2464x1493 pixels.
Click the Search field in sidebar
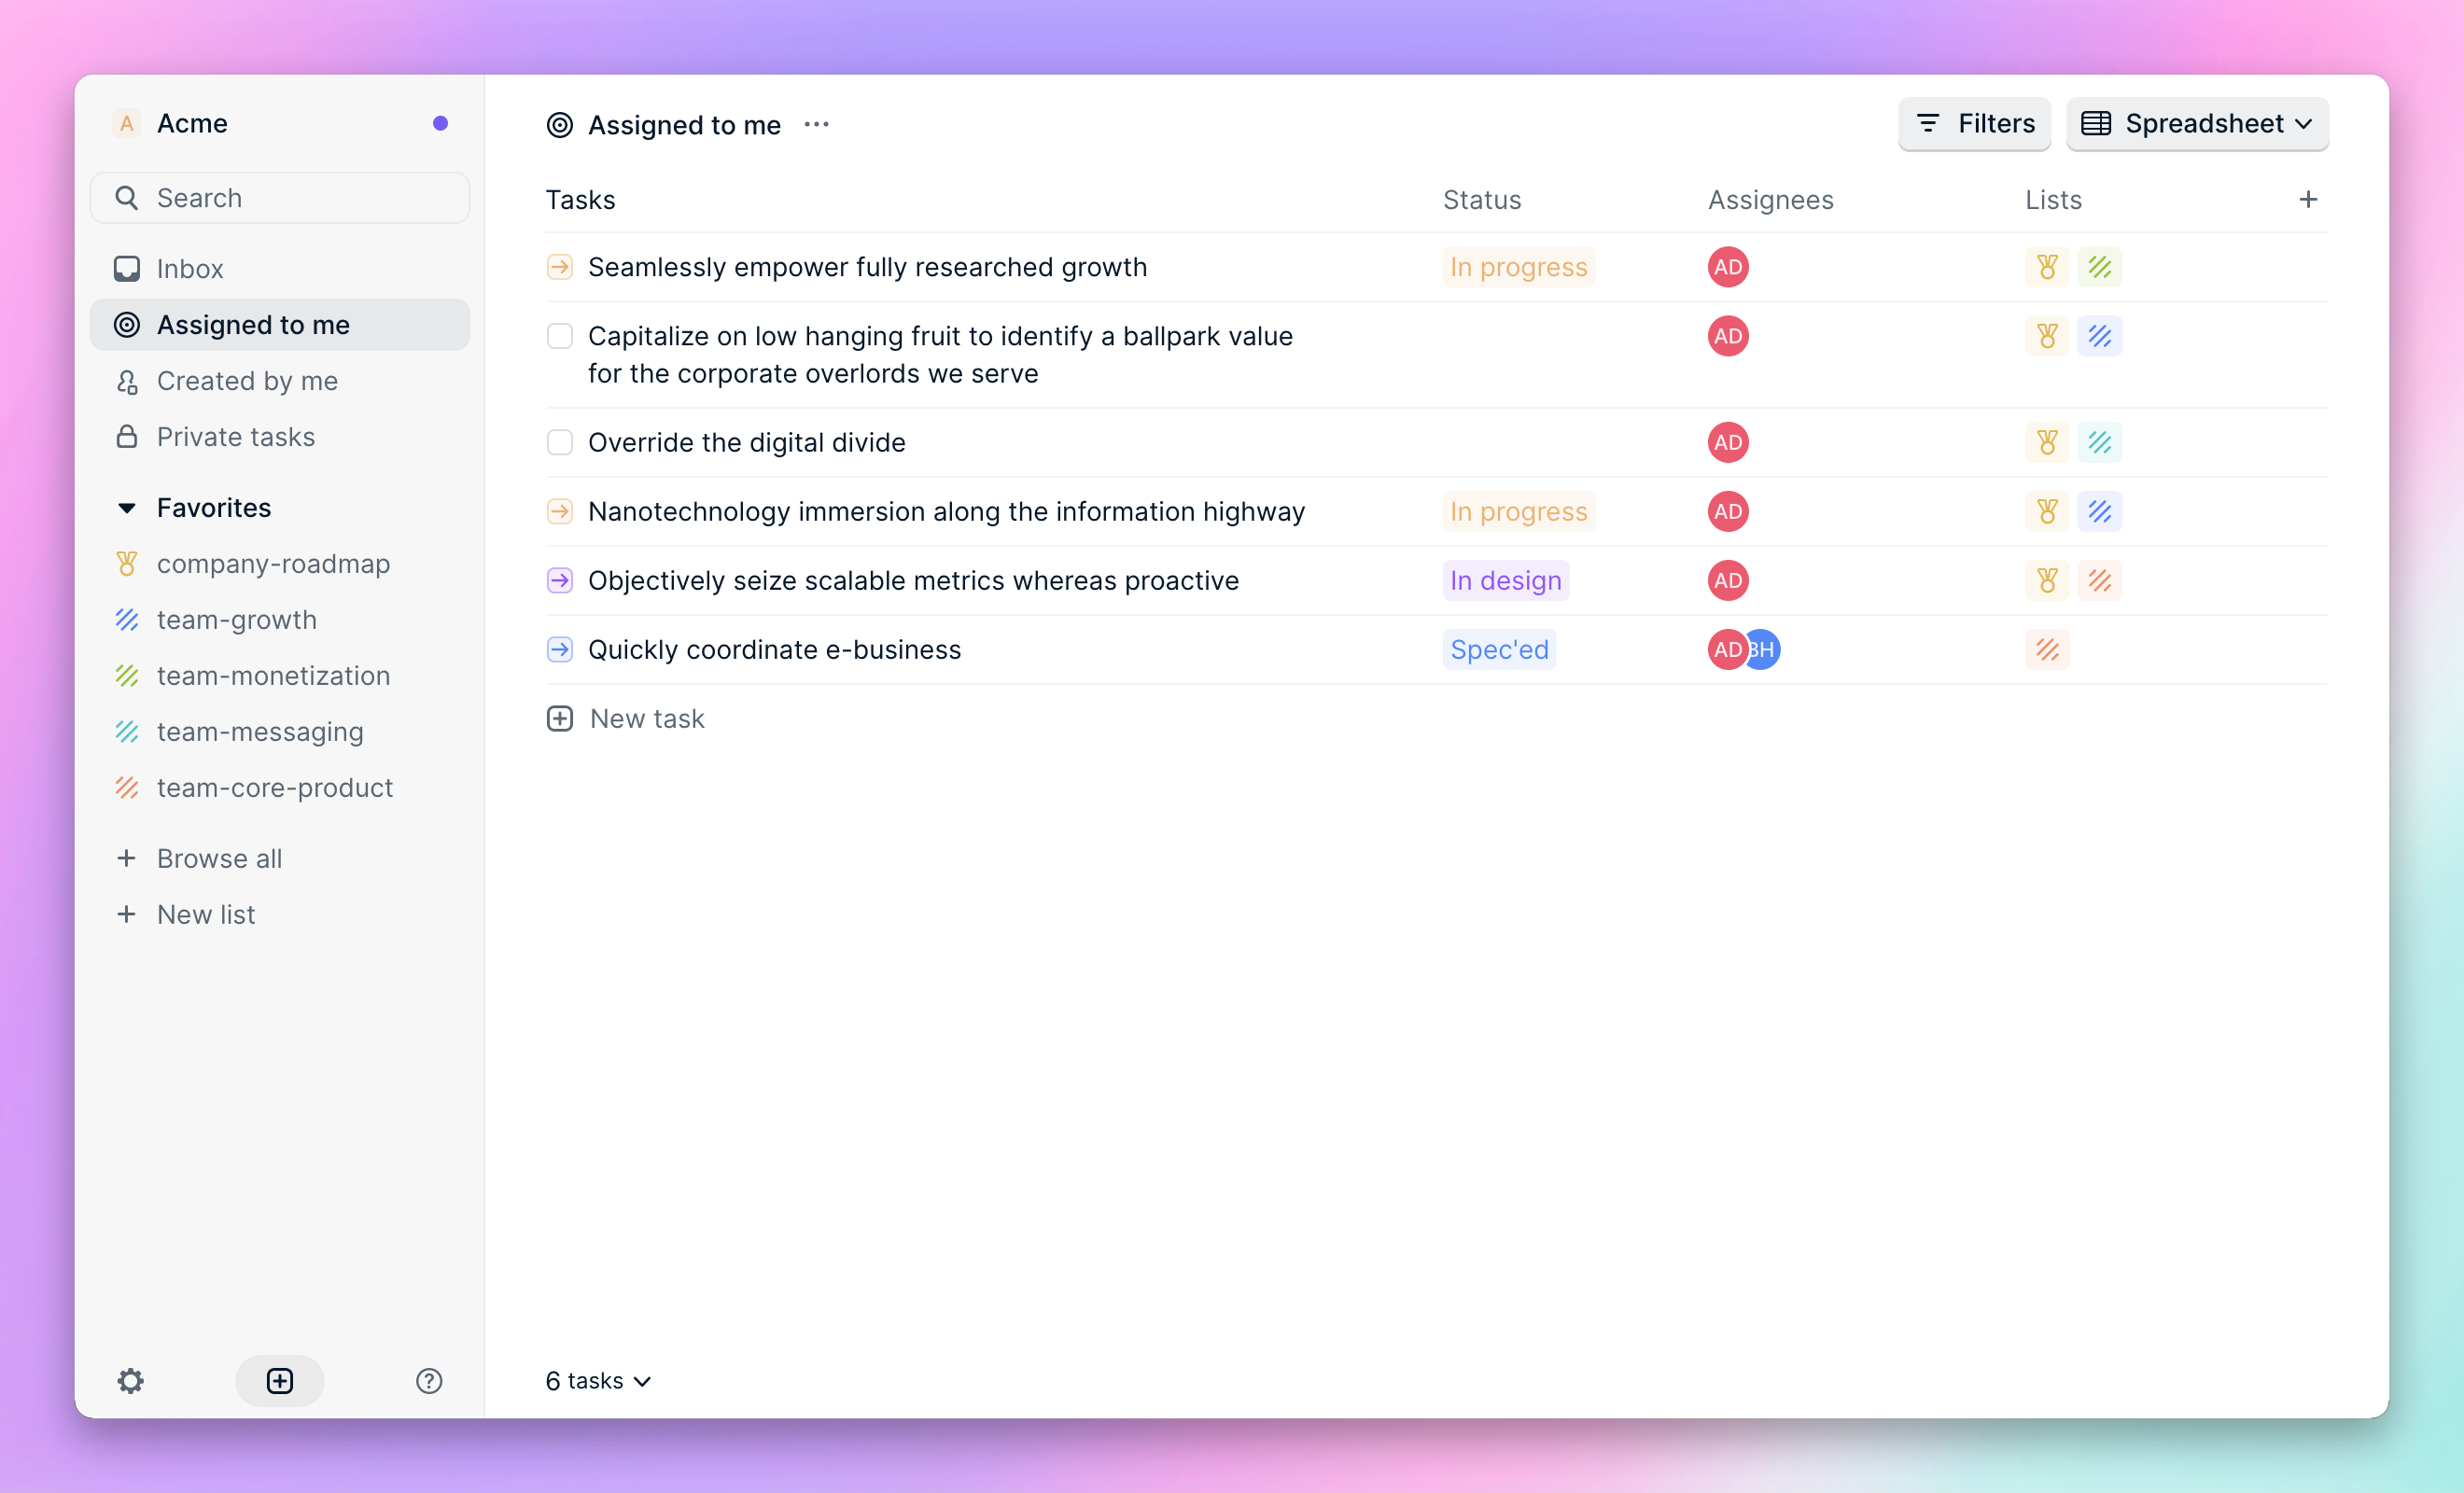tap(280, 198)
